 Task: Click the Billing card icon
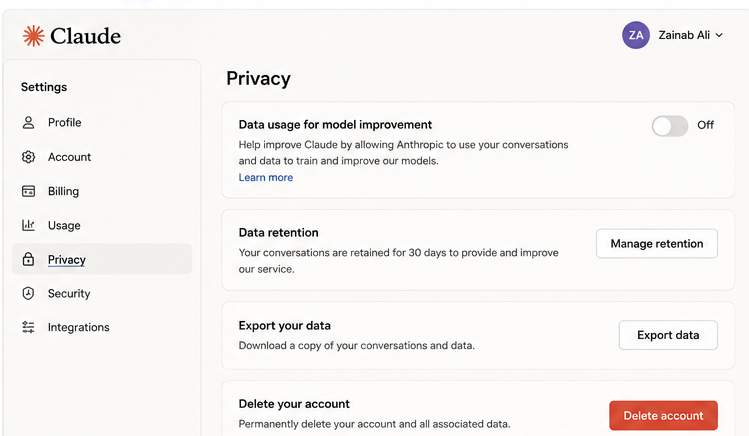pyautogui.click(x=29, y=191)
